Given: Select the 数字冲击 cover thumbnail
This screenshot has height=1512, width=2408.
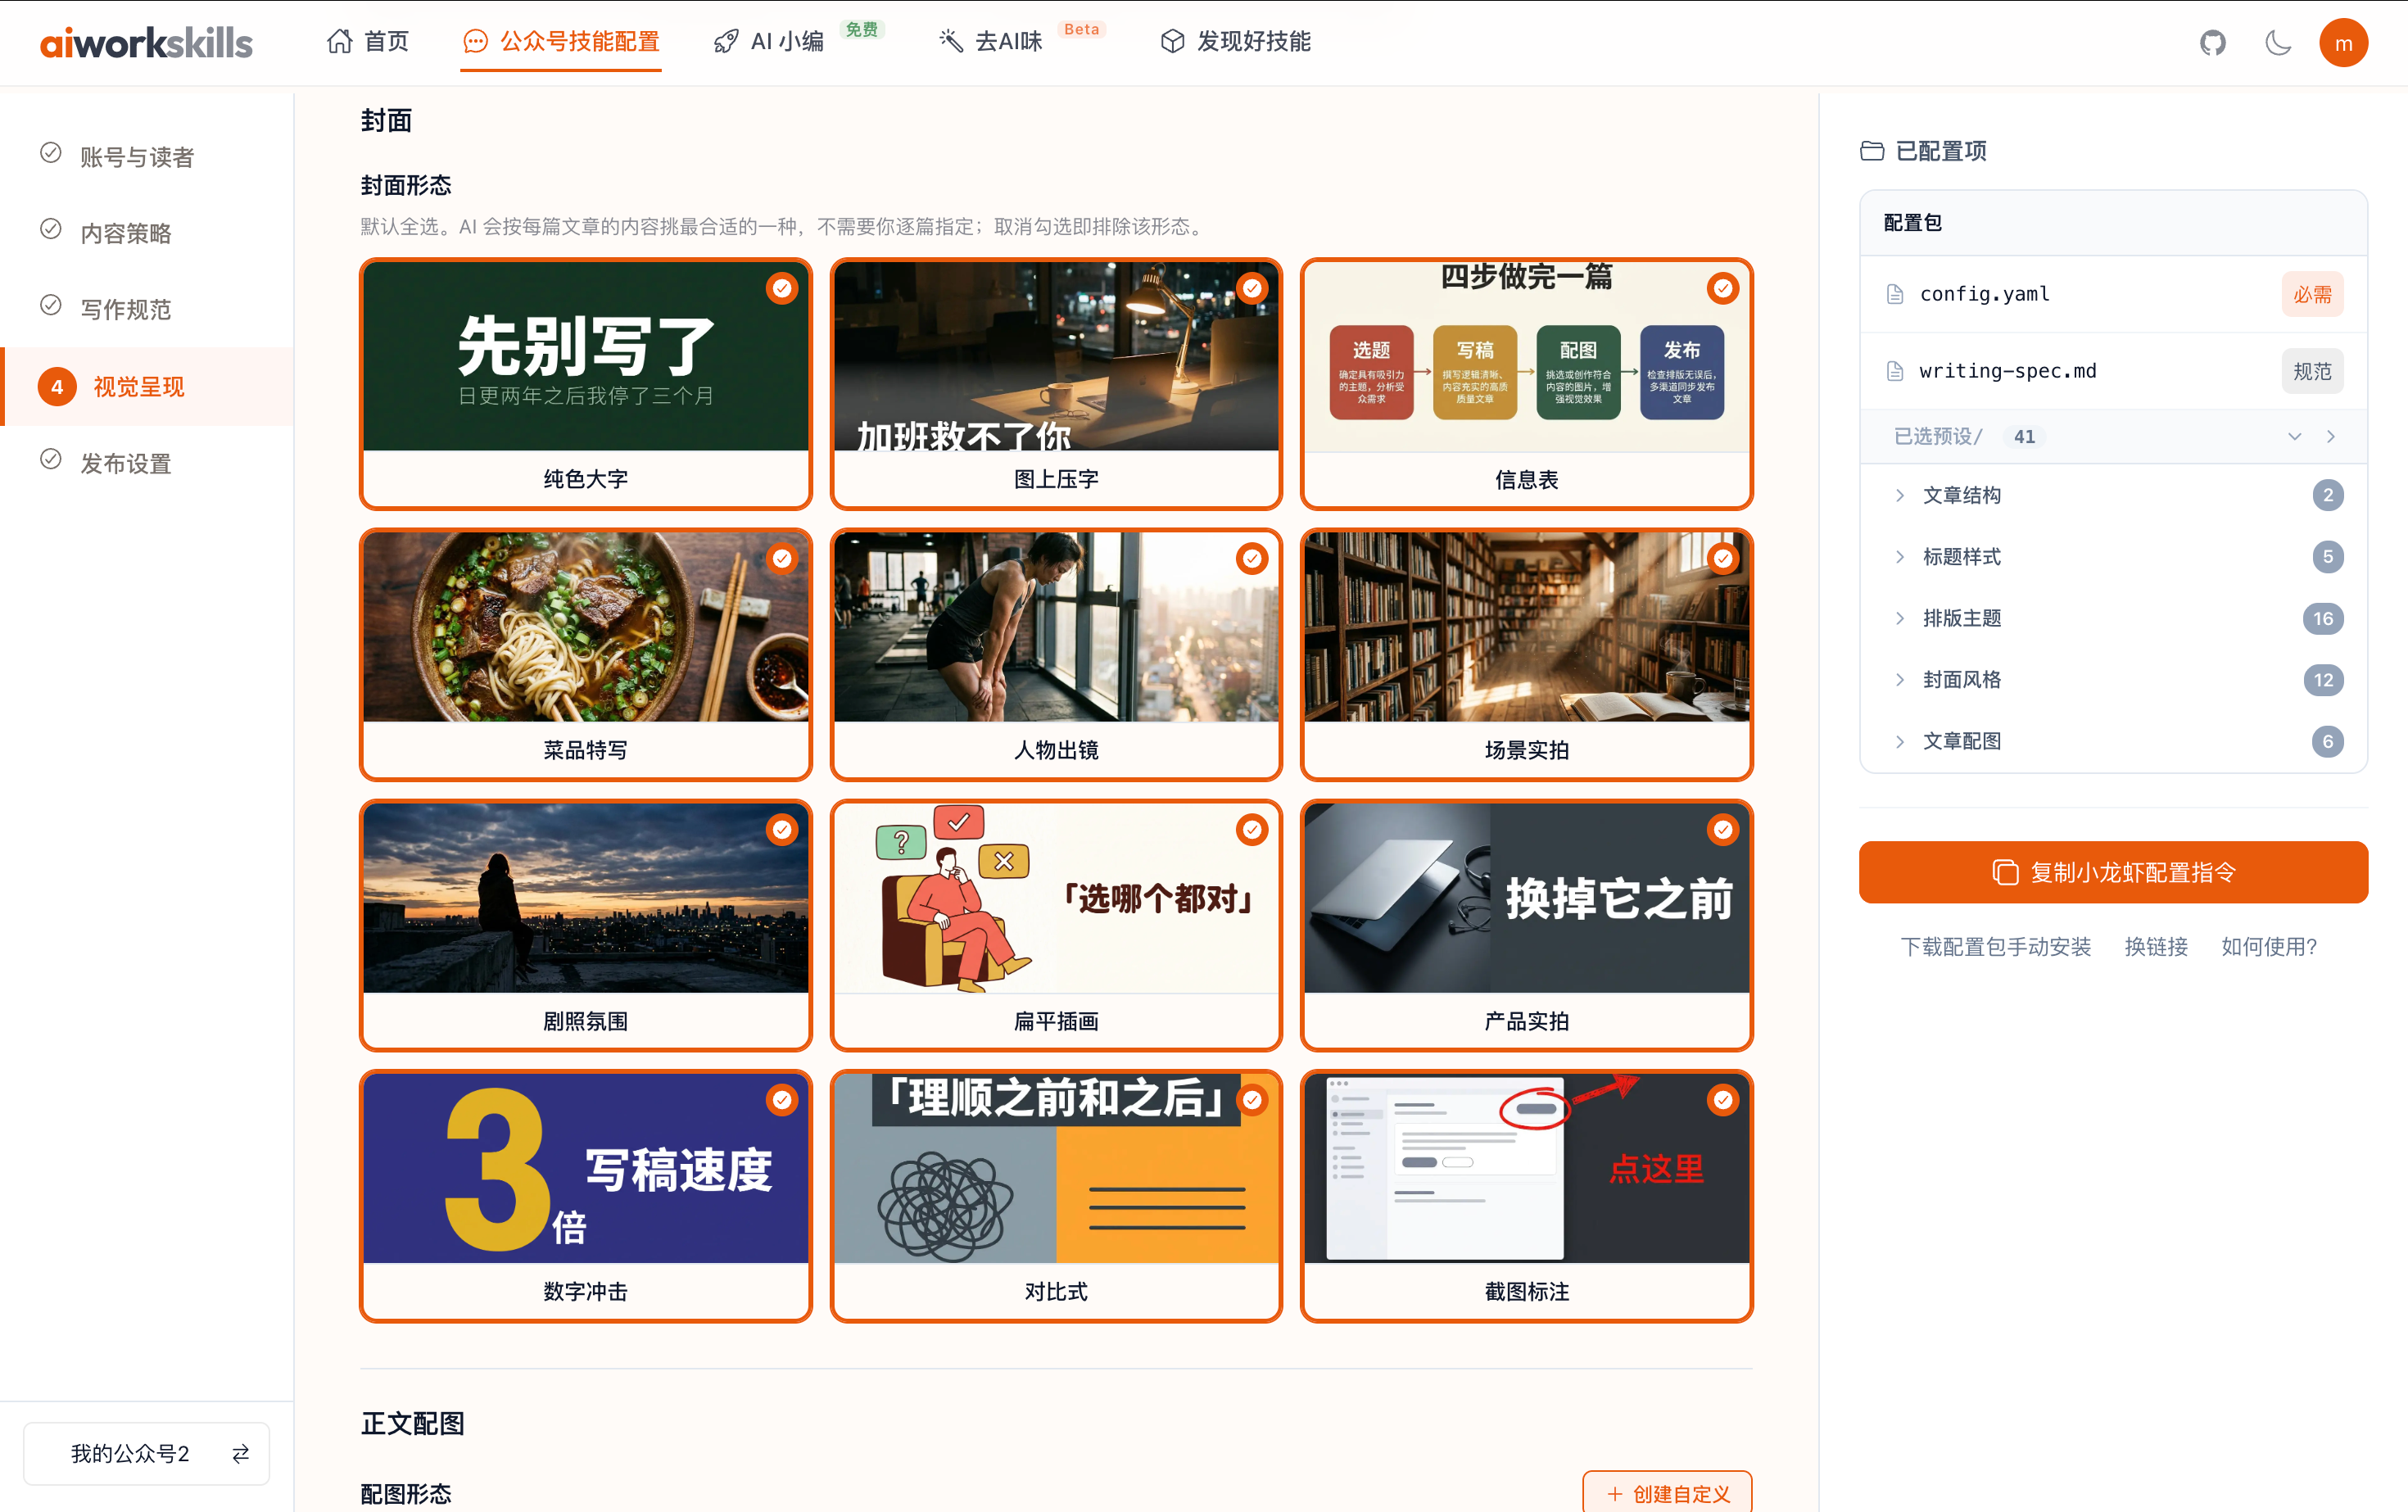Looking at the screenshot, I should pos(586,1168).
